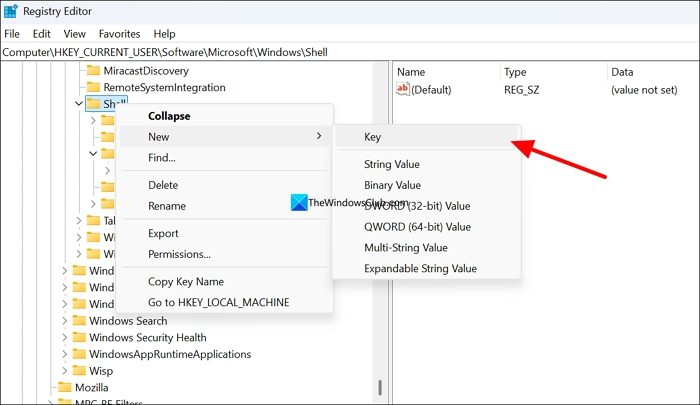This screenshot has width=700, height=405.
Task: Click Go to HKEY_LOCAL_MACHINE entry
Action: click(x=218, y=302)
